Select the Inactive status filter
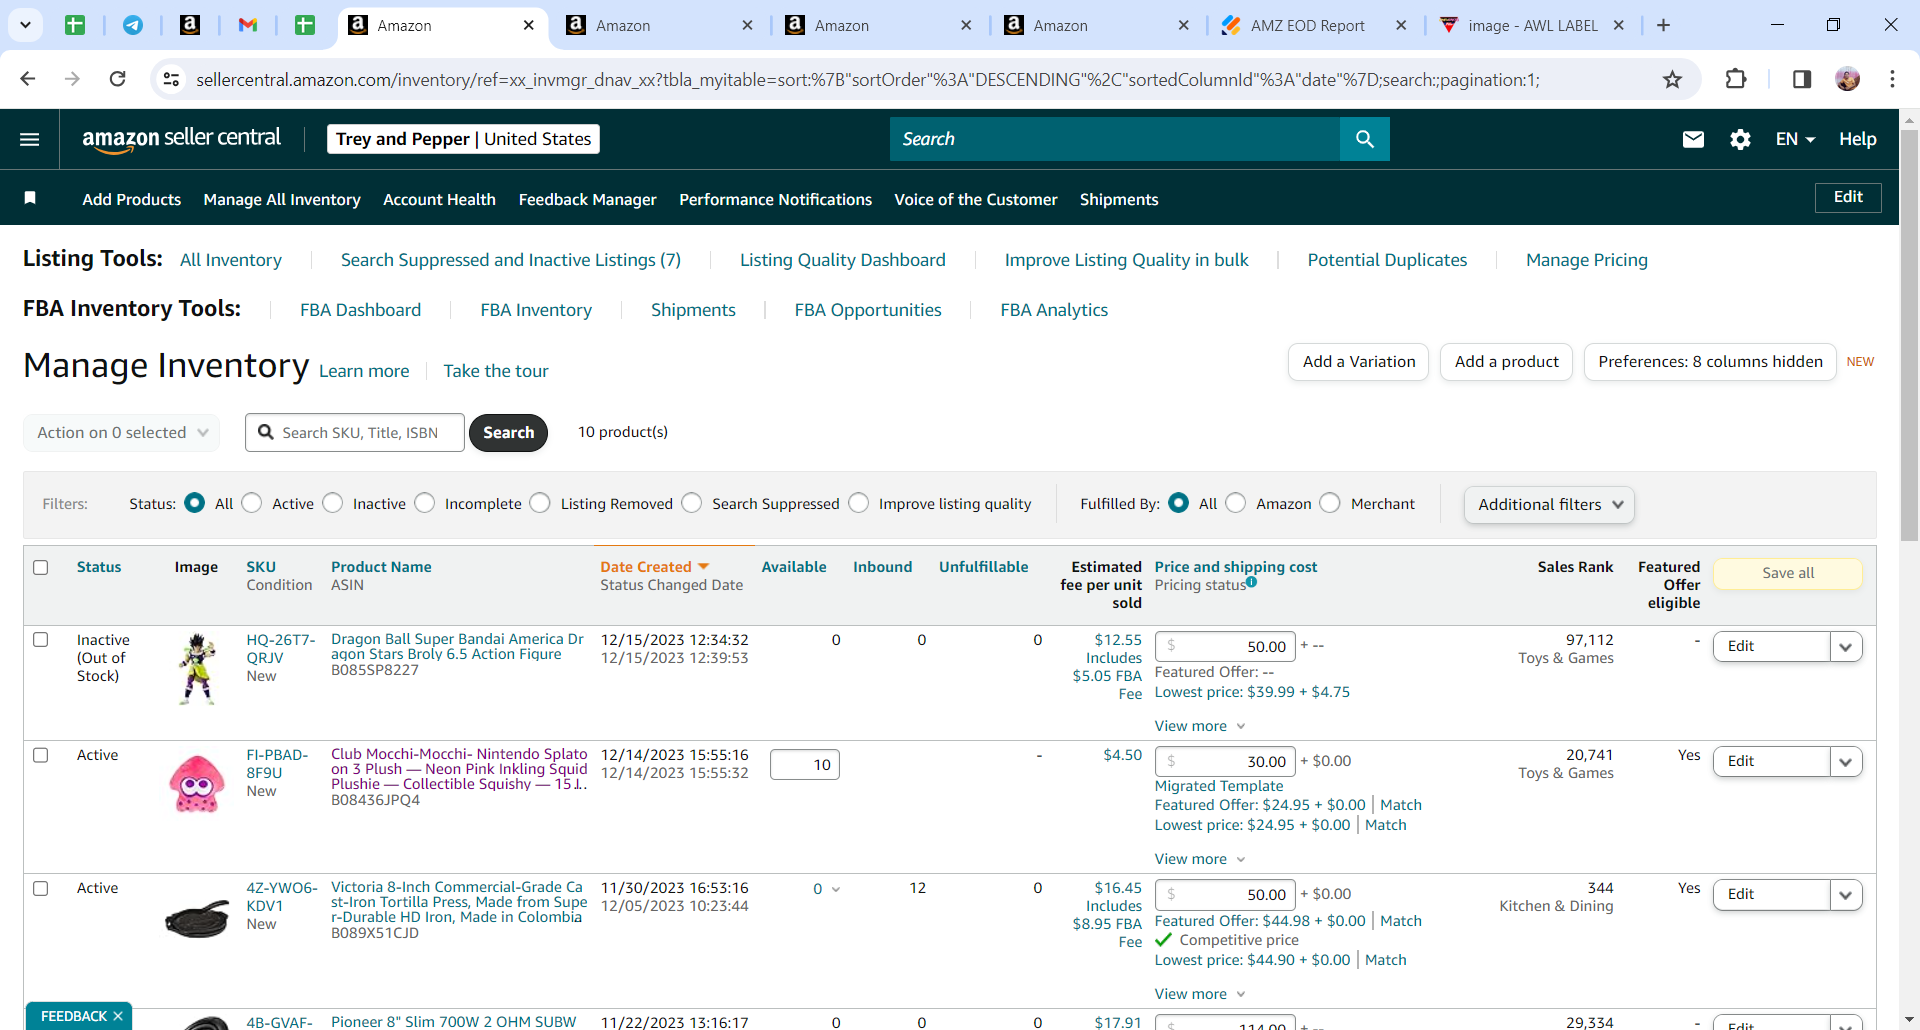This screenshot has width=1920, height=1030. click(333, 503)
